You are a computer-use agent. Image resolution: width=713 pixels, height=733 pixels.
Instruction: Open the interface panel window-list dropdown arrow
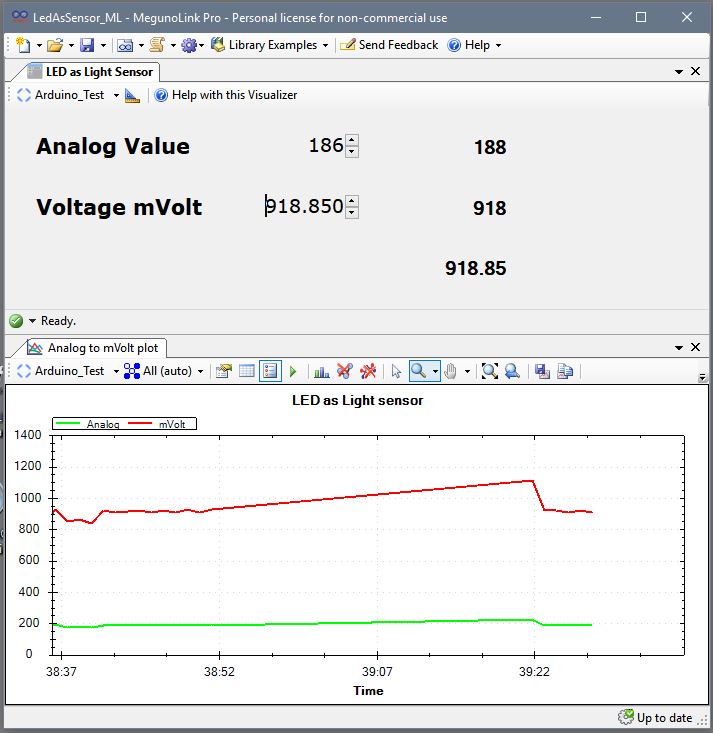679,72
